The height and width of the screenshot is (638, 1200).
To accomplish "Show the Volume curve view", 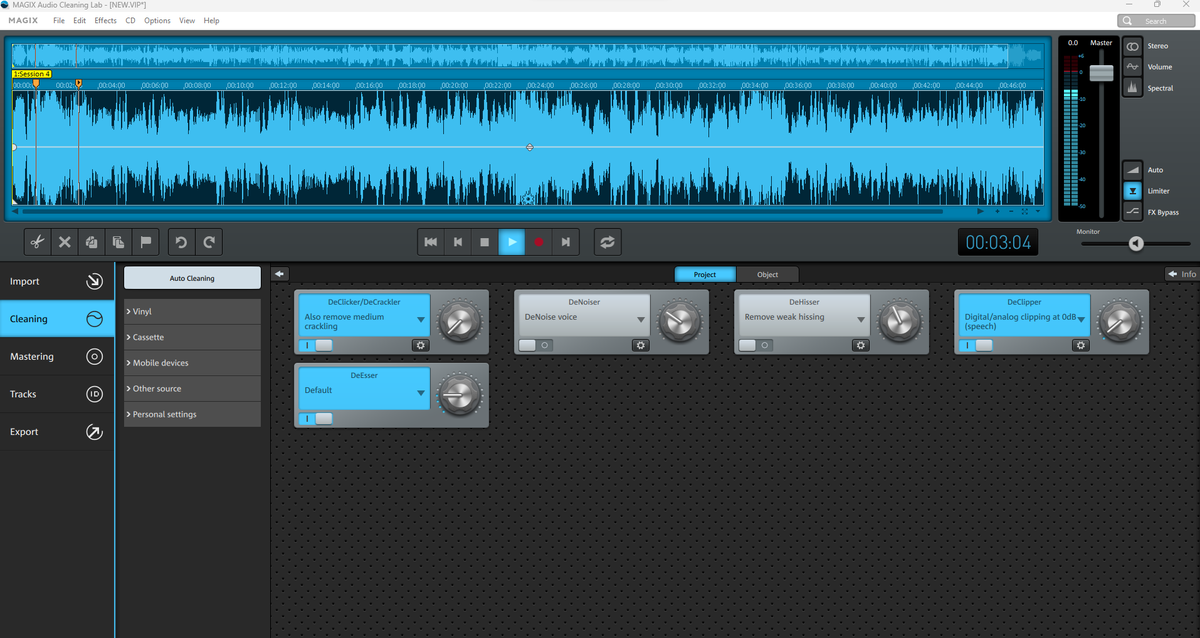I will [x=1133, y=67].
